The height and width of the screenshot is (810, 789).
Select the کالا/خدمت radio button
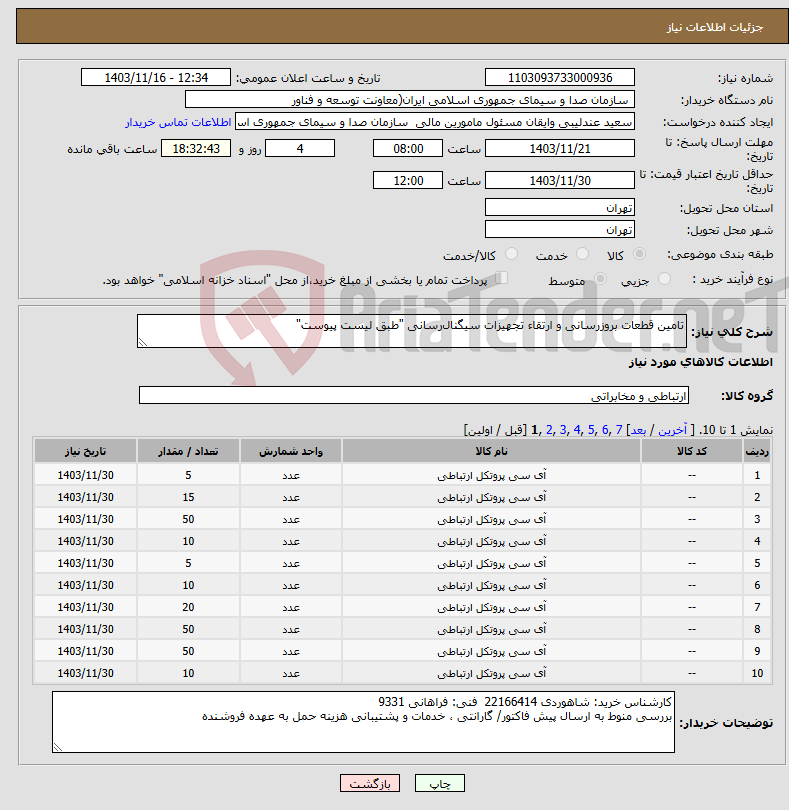[x=512, y=254]
